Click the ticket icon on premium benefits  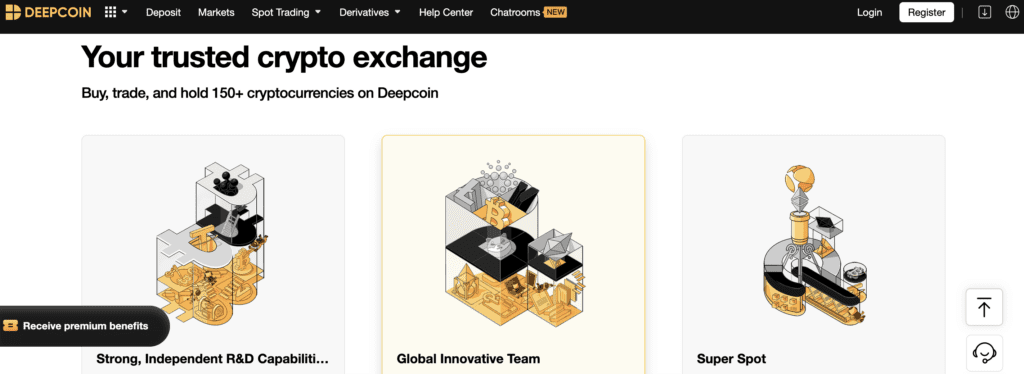[x=10, y=326]
